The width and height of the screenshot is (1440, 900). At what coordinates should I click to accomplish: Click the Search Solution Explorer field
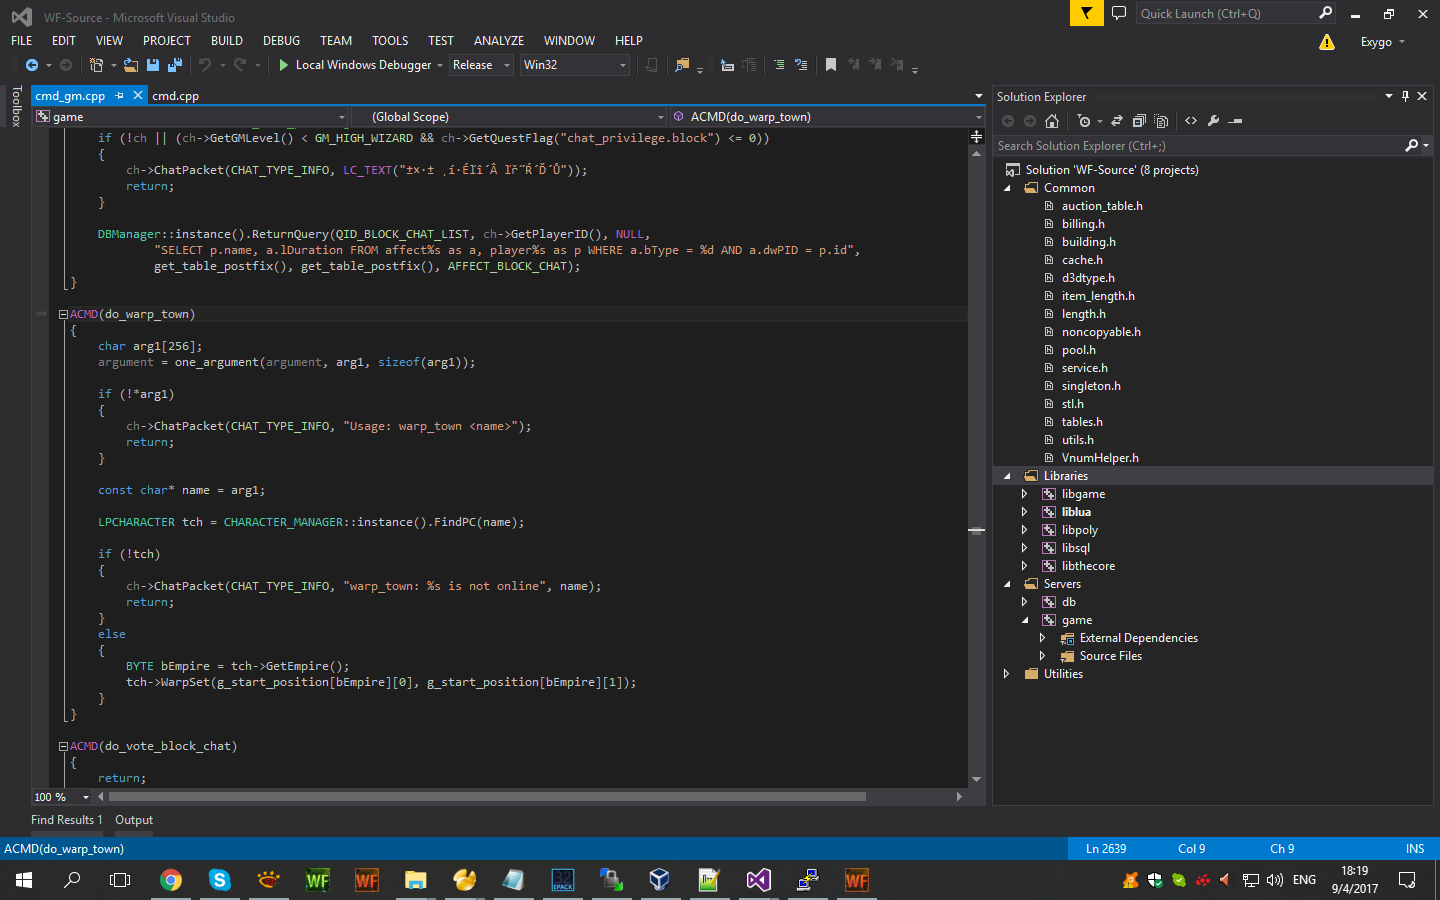1200,146
